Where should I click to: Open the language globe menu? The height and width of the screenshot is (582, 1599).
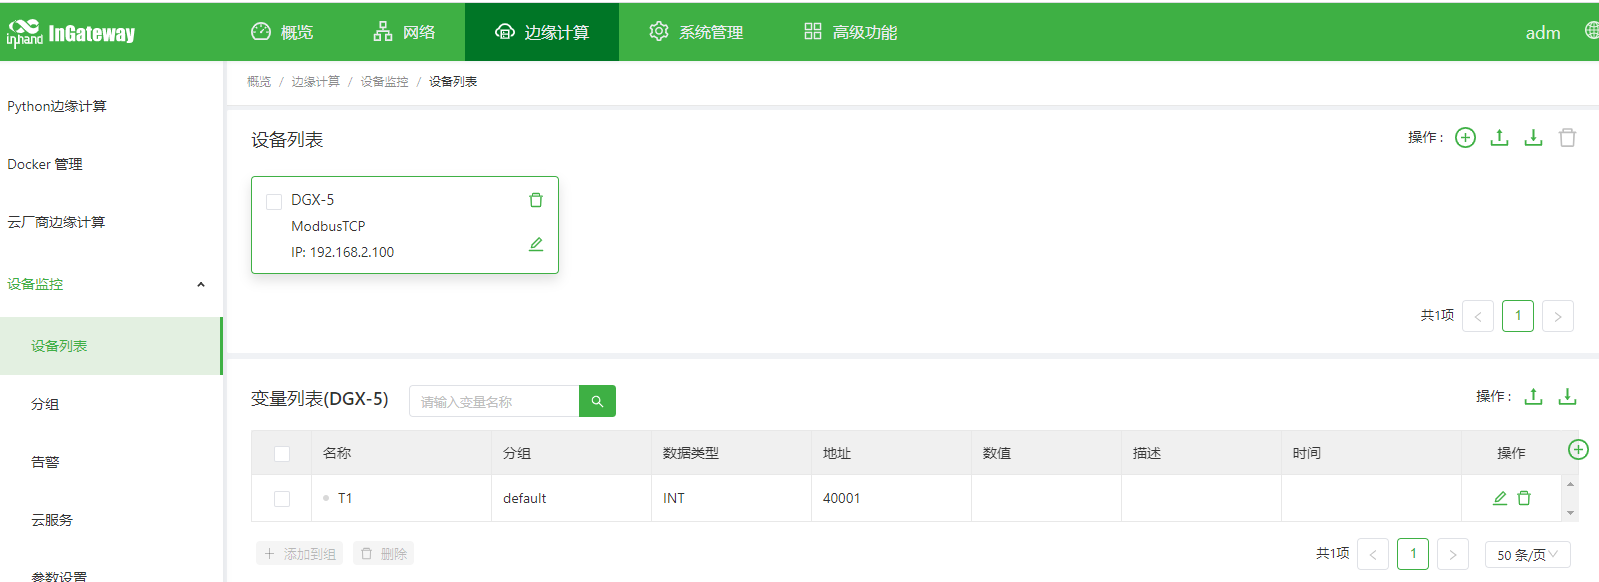(x=1591, y=31)
